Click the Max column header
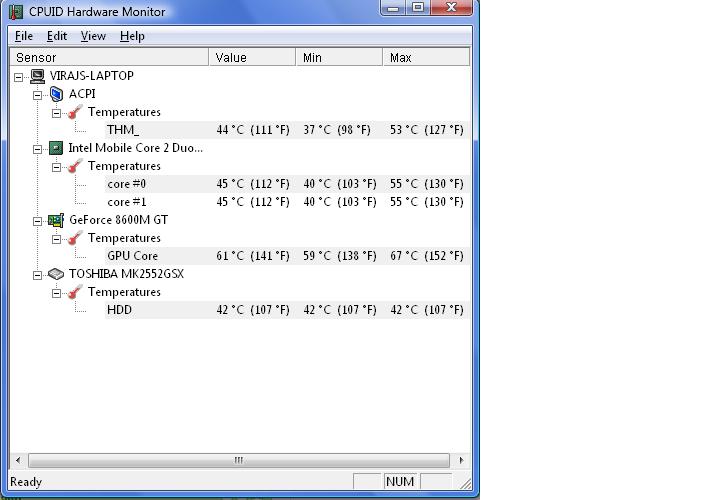This screenshot has height=500, width=720. 427,57
